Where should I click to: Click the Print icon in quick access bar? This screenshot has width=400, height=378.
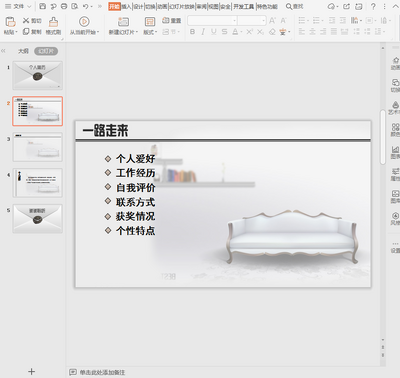pos(64,6)
